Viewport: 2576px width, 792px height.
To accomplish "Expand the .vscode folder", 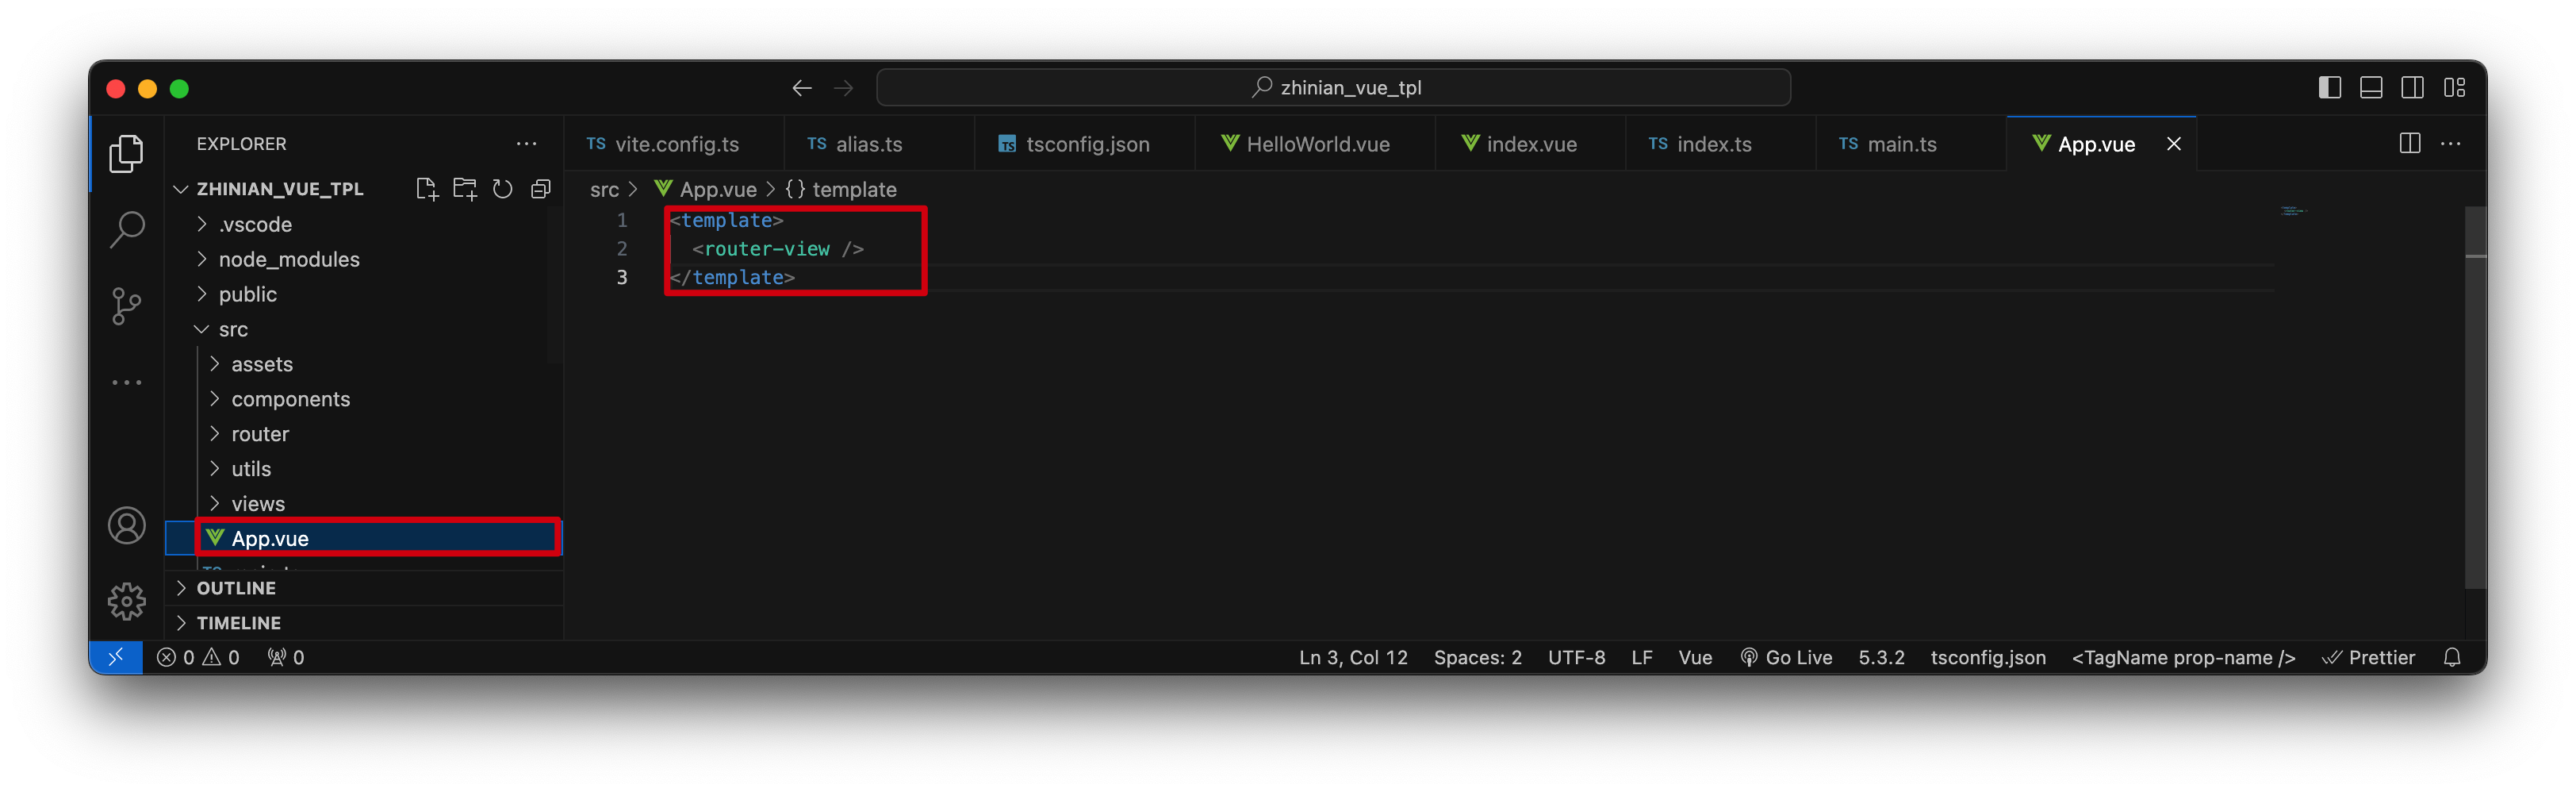I will coord(365,224).
